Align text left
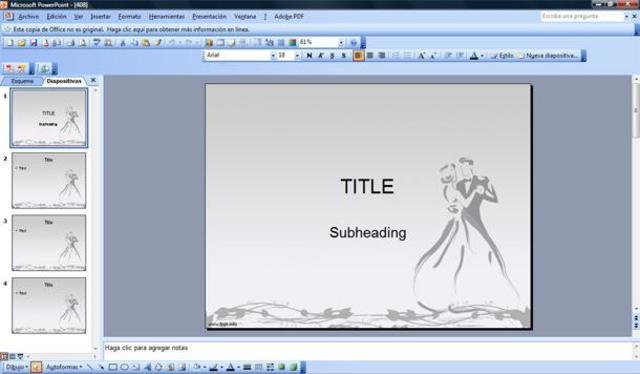 [358, 56]
